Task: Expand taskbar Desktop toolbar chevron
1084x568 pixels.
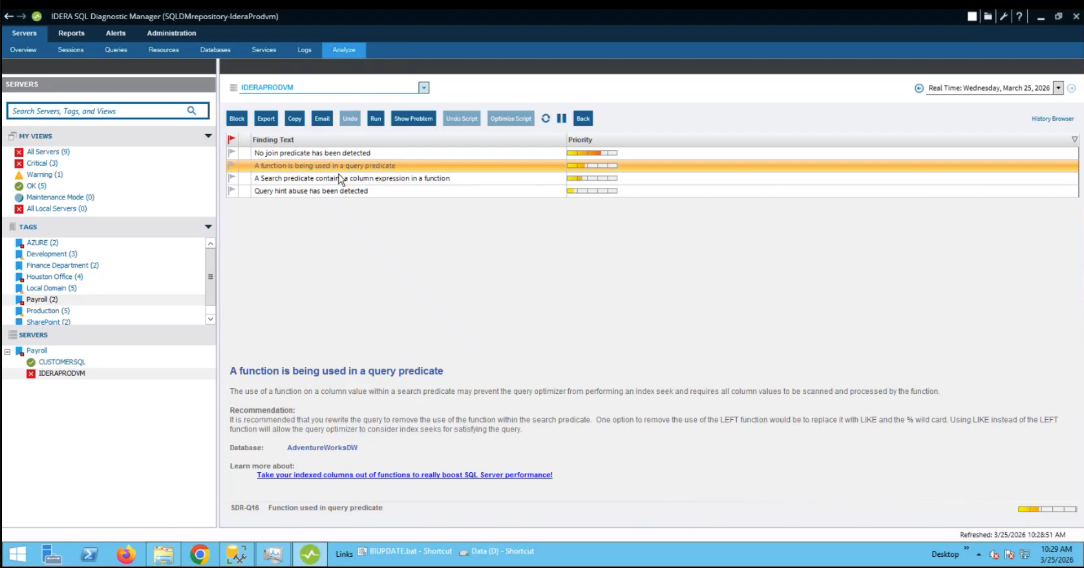Action: (966, 550)
